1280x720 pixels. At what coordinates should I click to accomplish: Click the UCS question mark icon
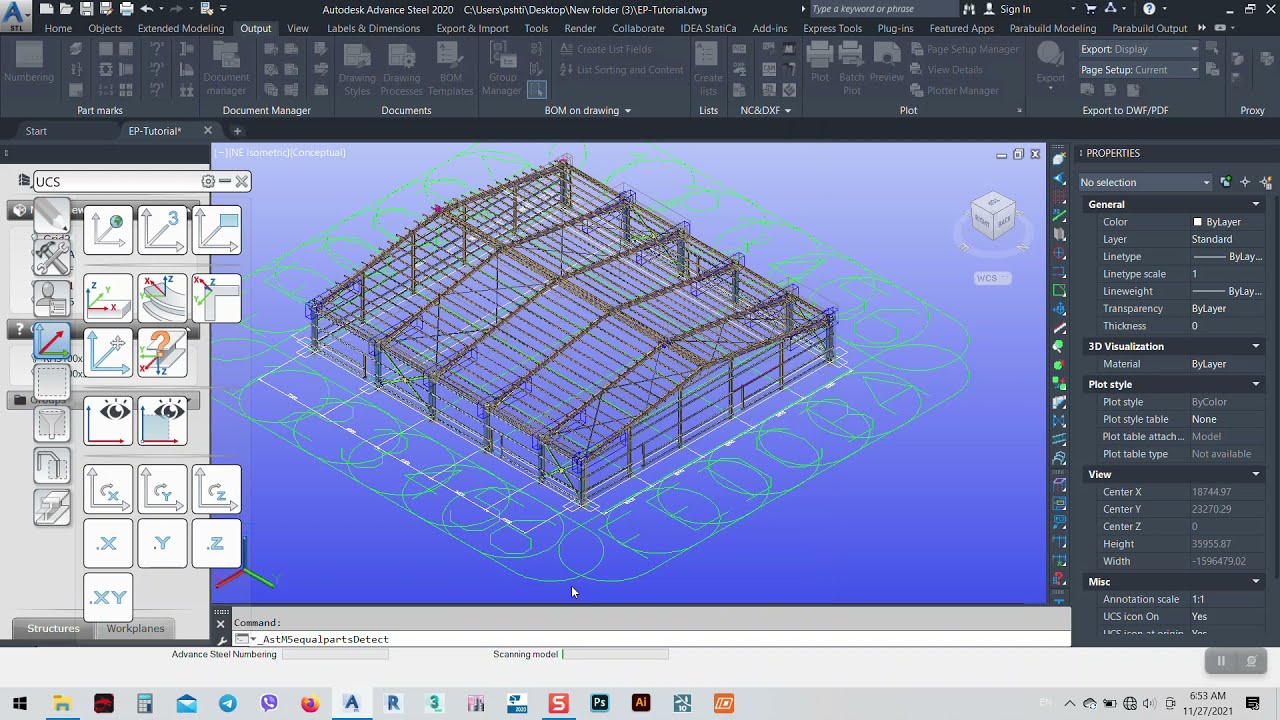point(162,353)
